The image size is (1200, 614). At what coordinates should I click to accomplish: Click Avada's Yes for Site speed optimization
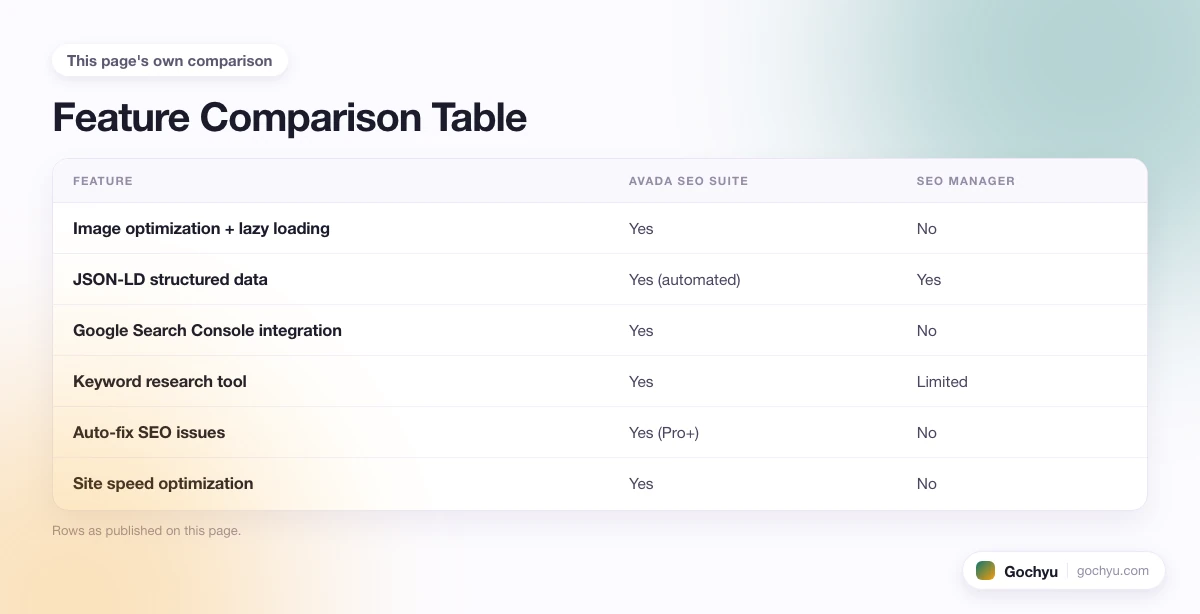pos(641,484)
